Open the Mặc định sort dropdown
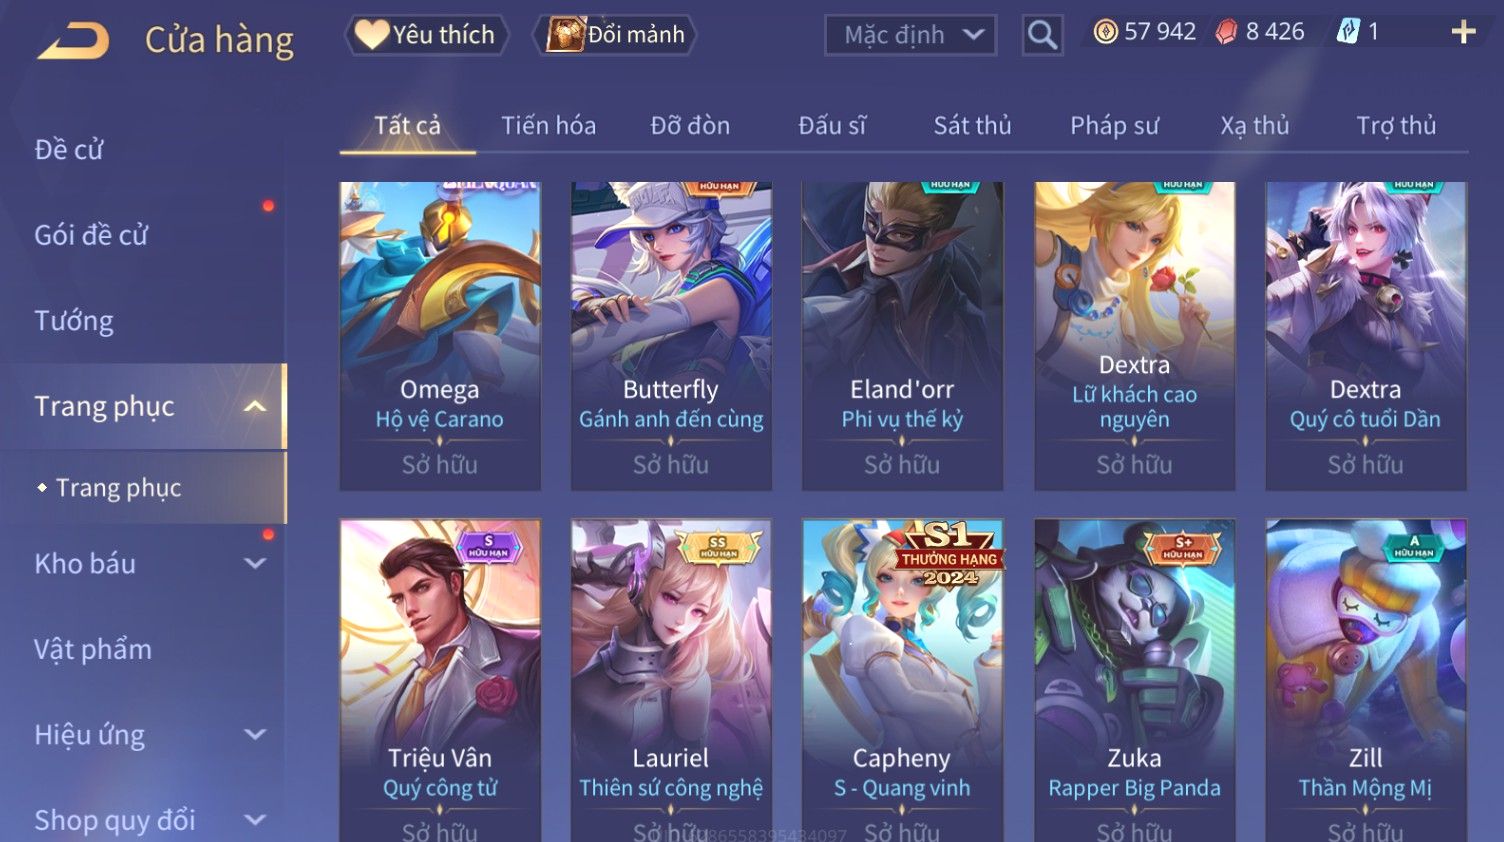The width and height of the screenshot is (1504, 842). click(x=911, y=35)
